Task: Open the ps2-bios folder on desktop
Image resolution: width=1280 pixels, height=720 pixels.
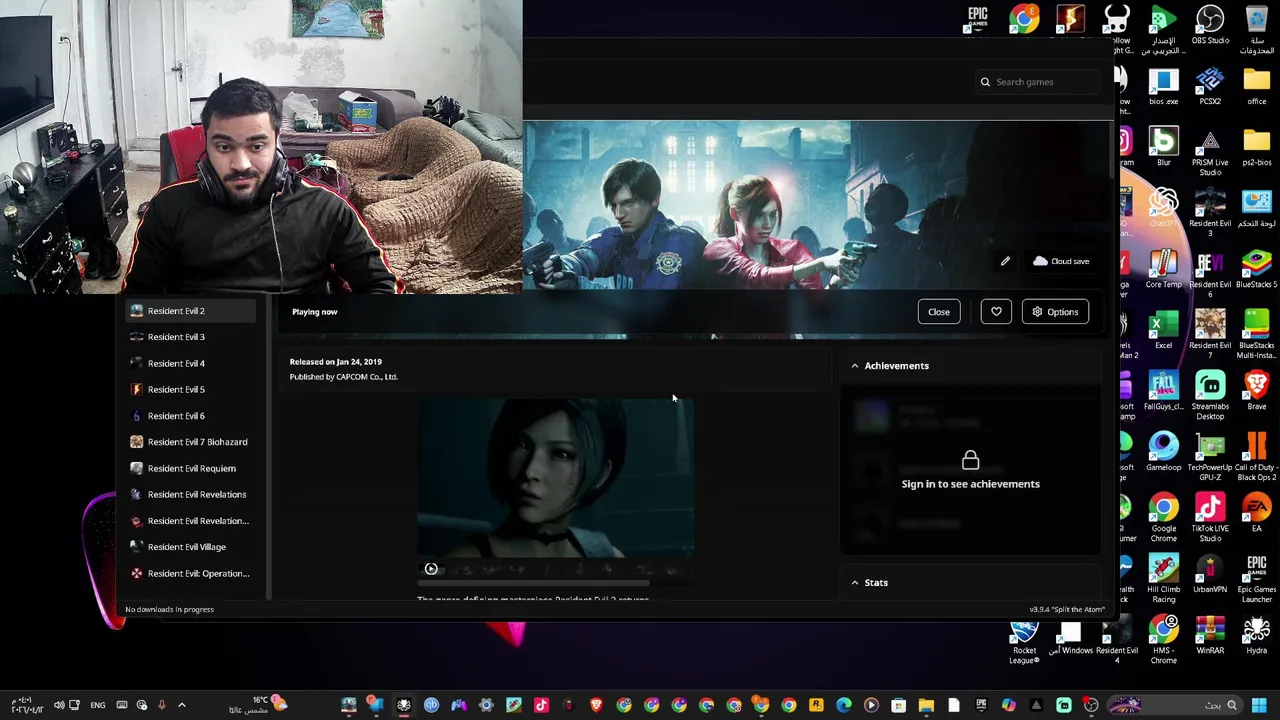Action: pos(1257,148)
